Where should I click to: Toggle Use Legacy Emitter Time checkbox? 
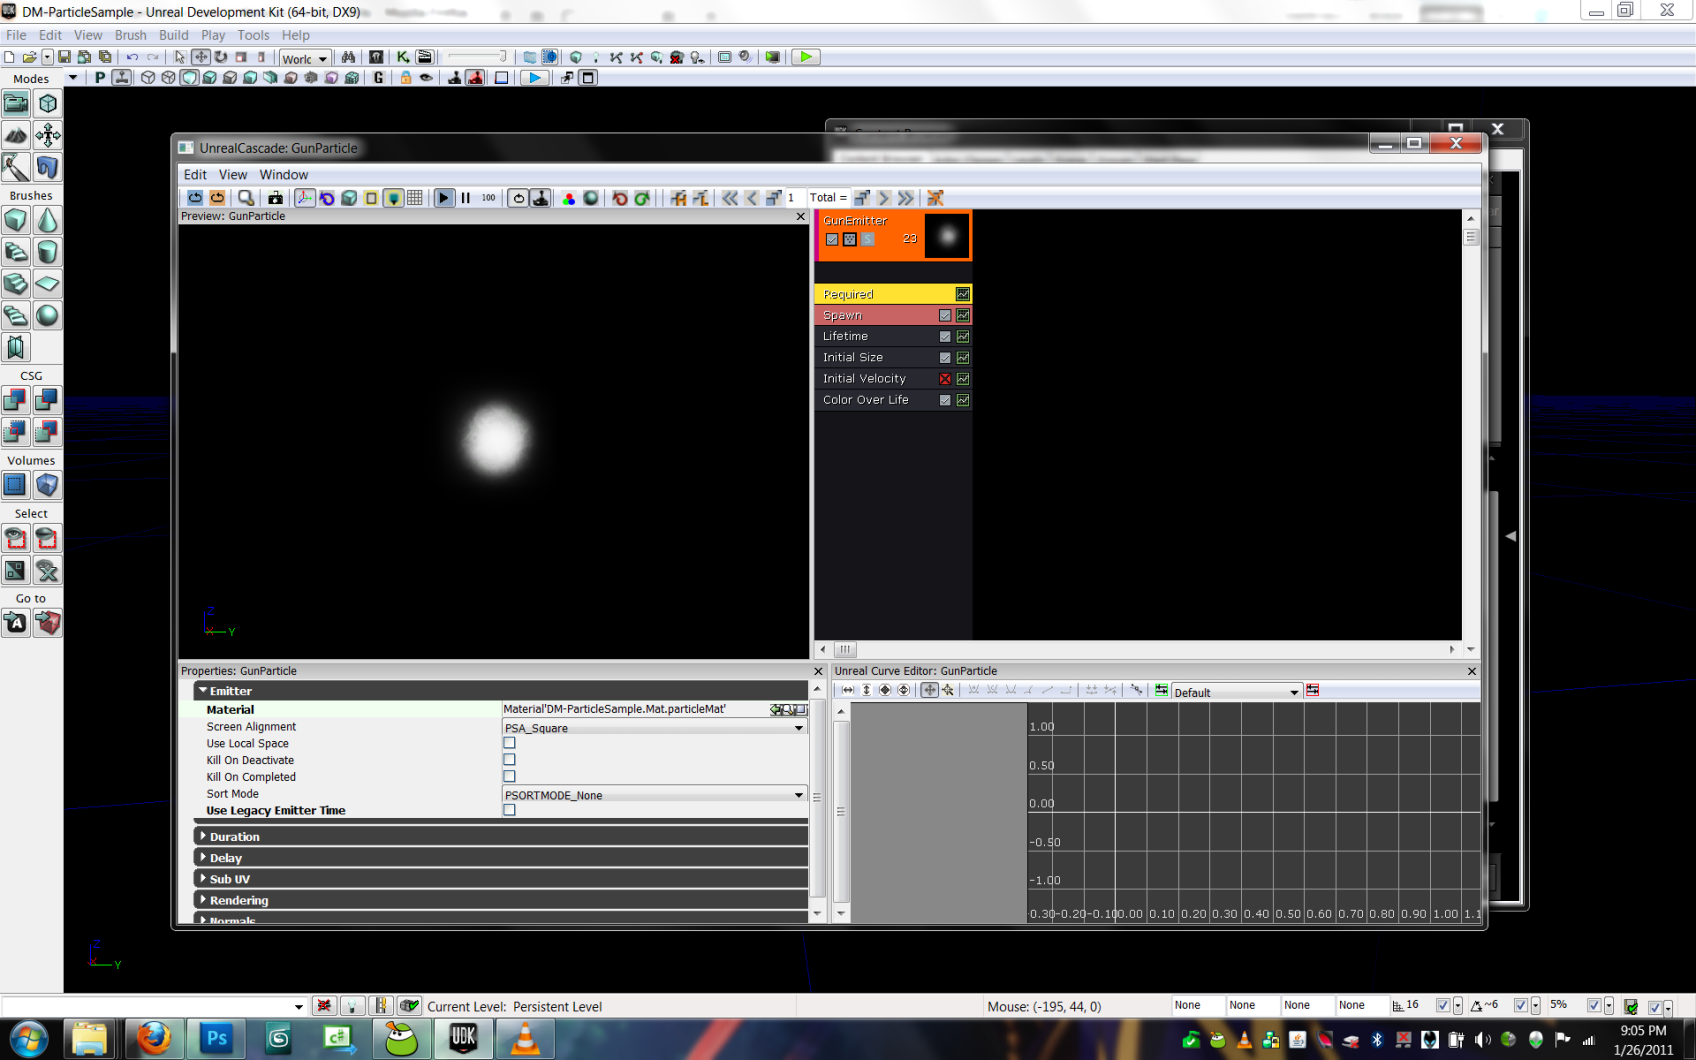tap(509, 810)
